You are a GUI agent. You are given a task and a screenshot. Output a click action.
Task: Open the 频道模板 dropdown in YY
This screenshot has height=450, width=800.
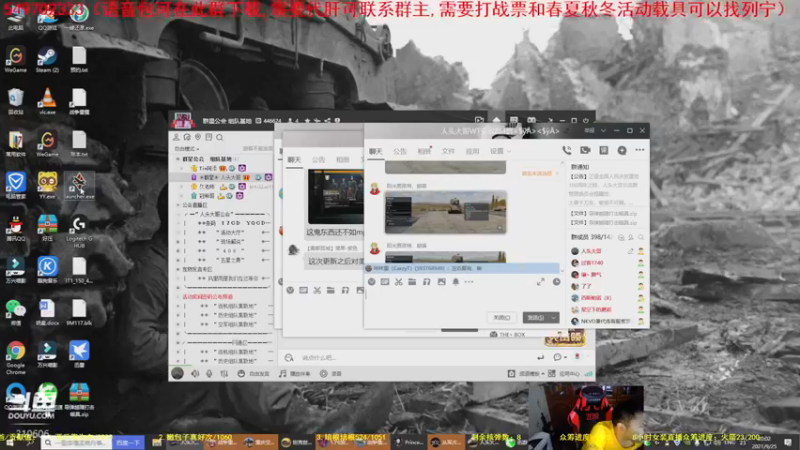click(x=527, y=374)
